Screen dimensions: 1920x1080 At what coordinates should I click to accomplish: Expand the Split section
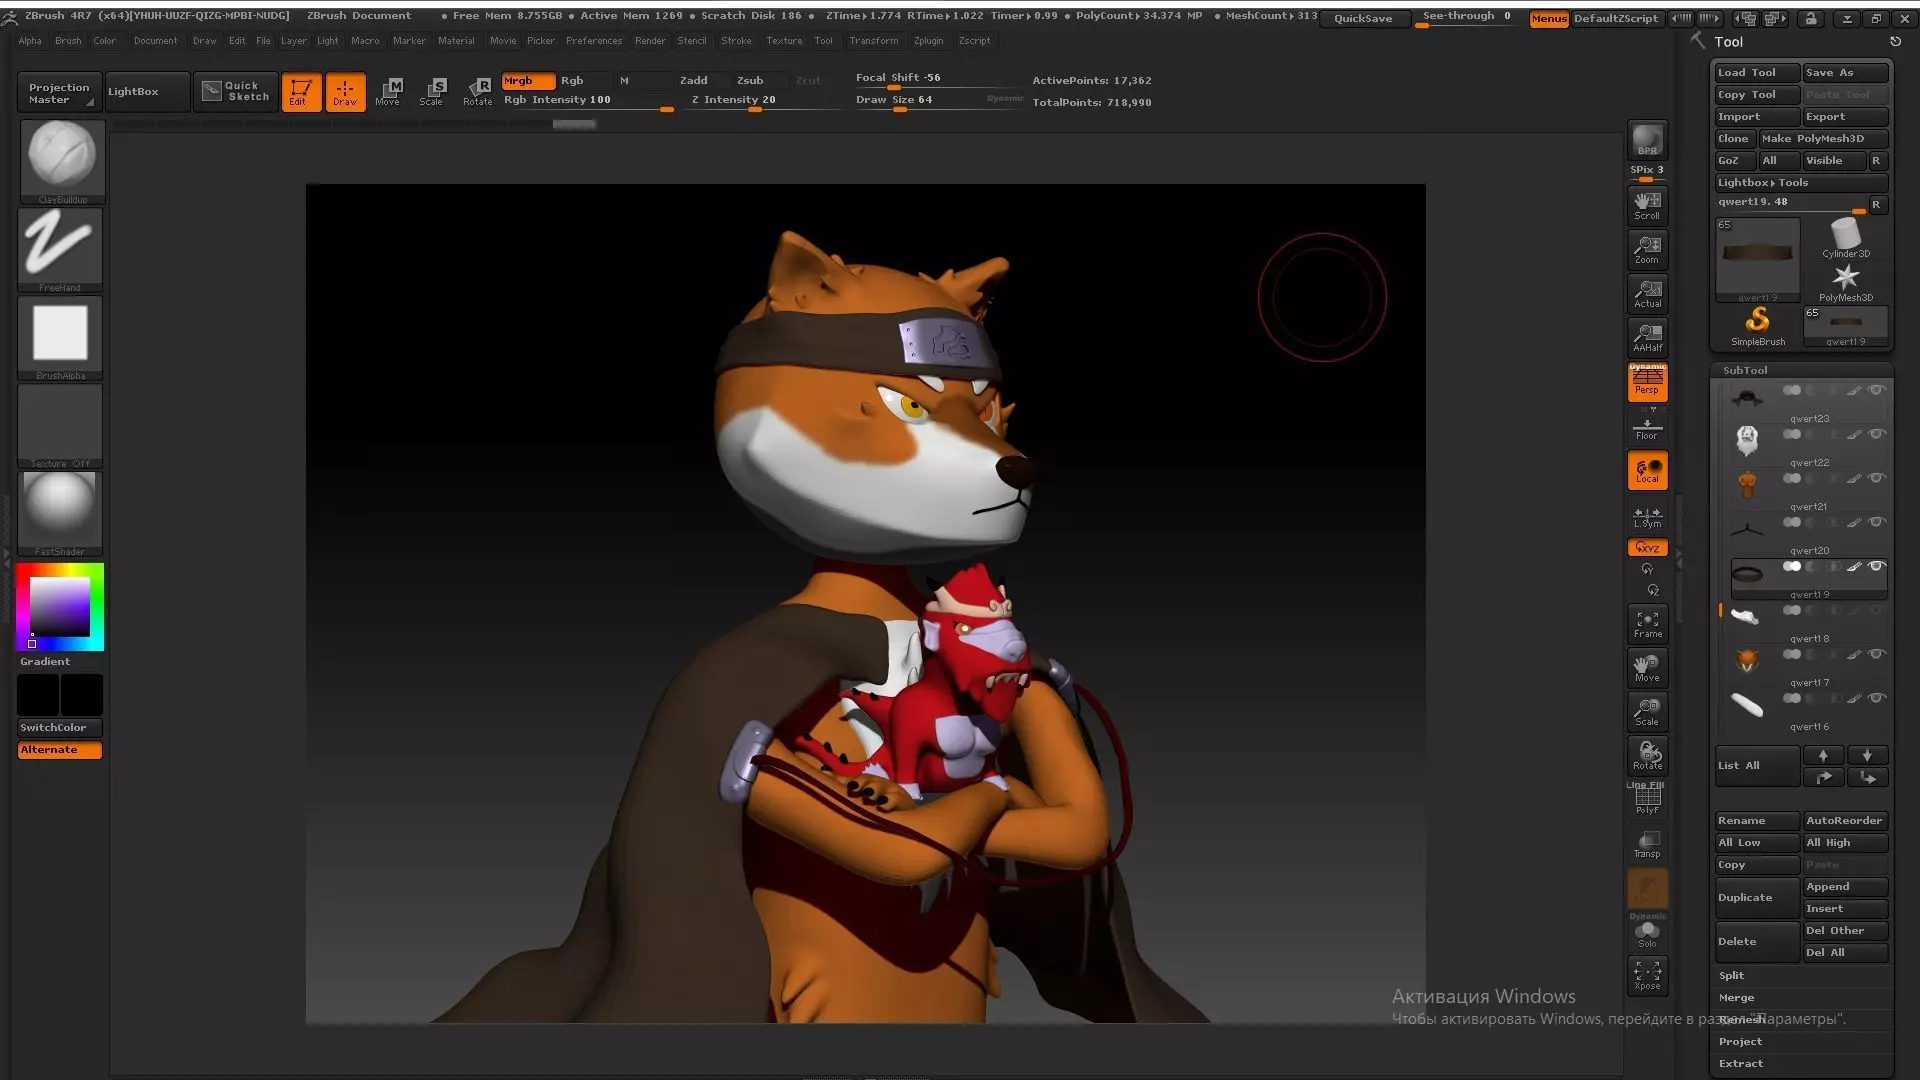click(x=1731, y=976)
